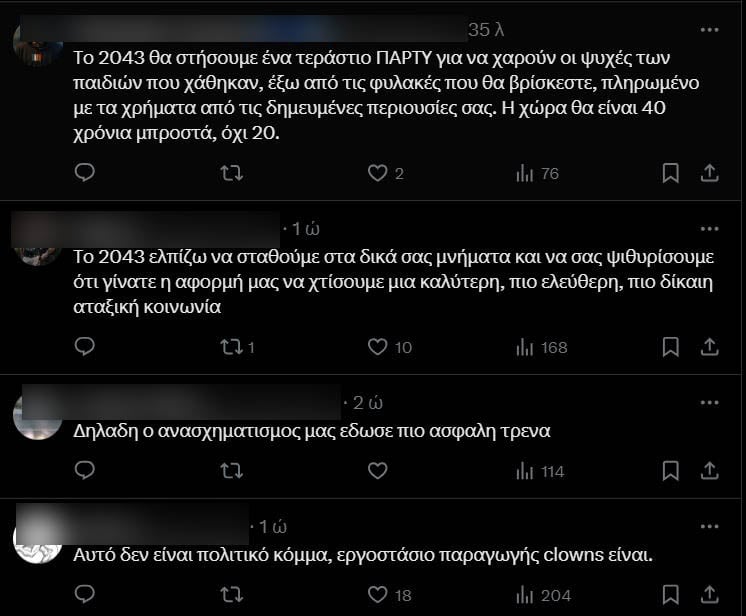
Task: View analytics showing 168 views
Action: pos(542,347)
